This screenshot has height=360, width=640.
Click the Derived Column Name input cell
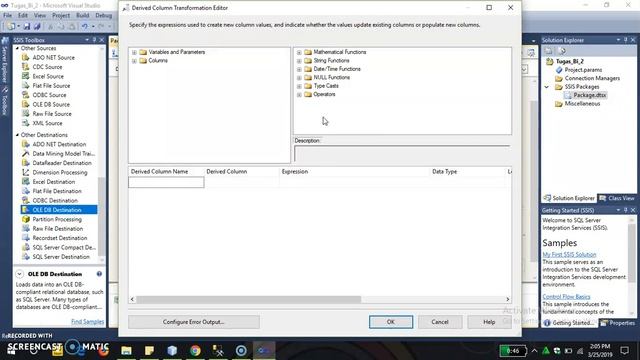166,182
